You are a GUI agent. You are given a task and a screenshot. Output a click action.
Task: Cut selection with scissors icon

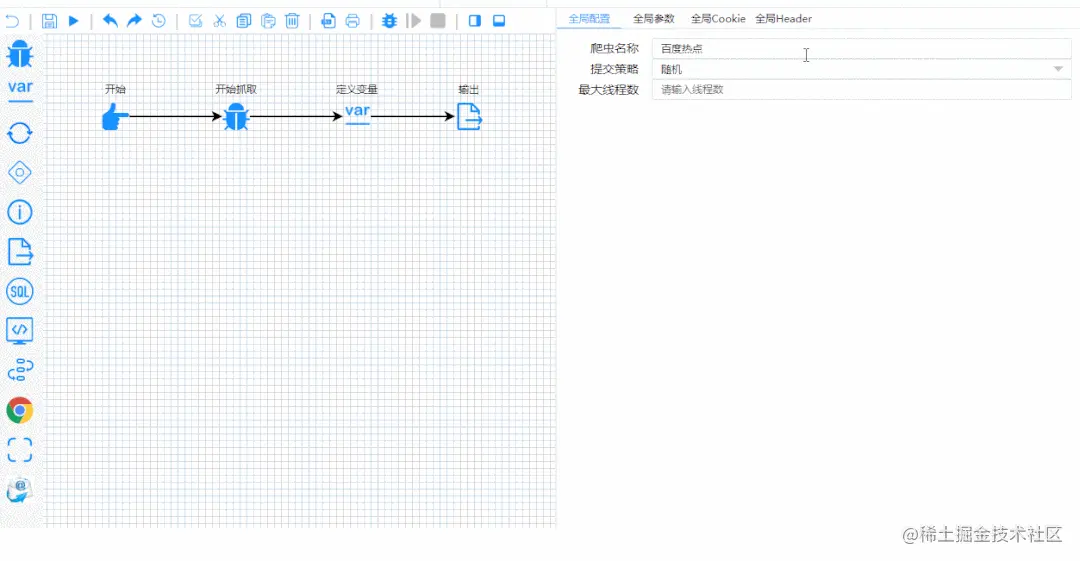220,21
